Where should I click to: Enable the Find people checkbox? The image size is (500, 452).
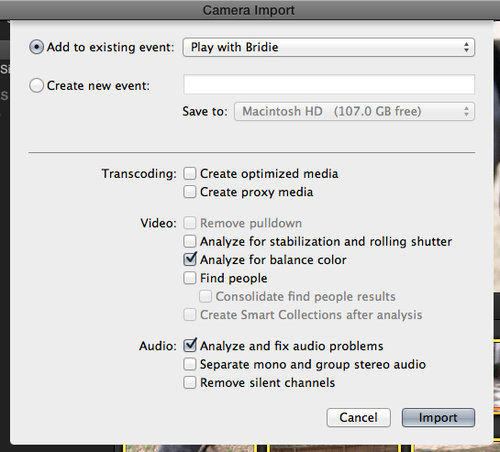pyautogui.click(x=190, y=278)
